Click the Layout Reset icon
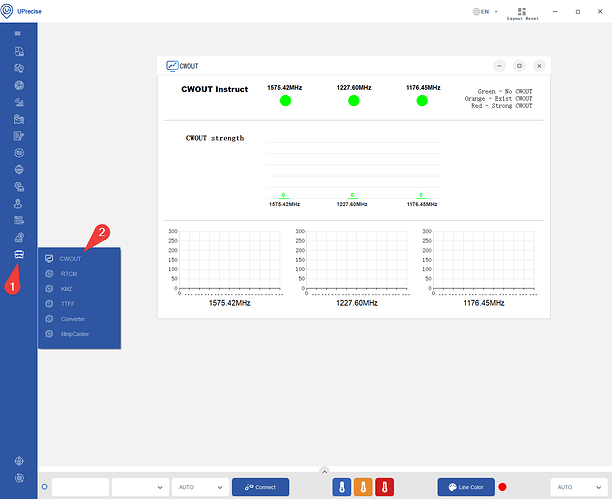The width and height of the screenshot is (612, 499). [x=521, y=12]
